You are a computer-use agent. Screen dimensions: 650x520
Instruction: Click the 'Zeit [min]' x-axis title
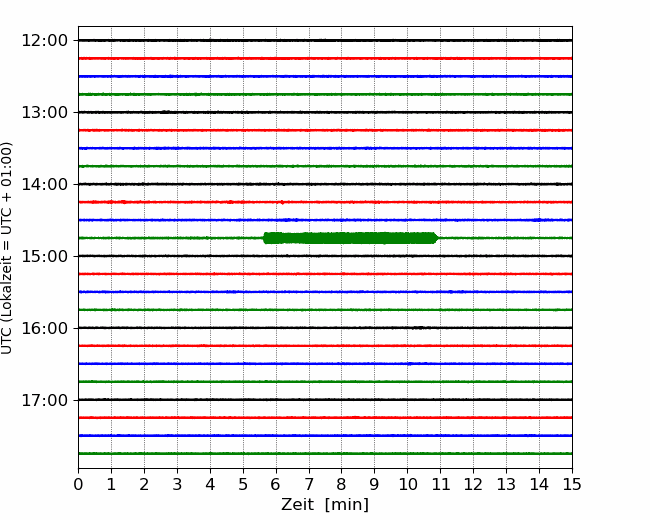point(325,505)
